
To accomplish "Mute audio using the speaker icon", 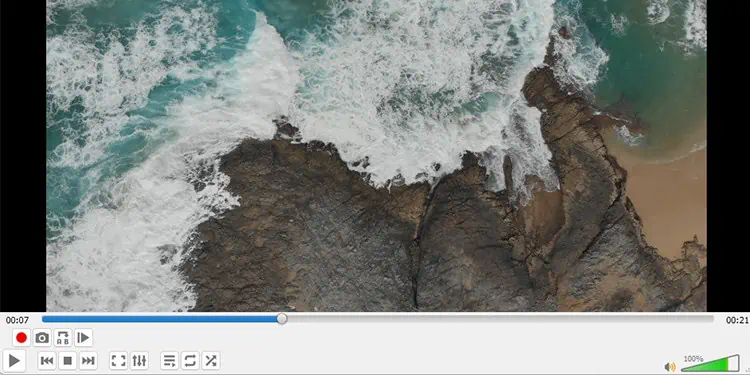I will (x=670, y=367).
